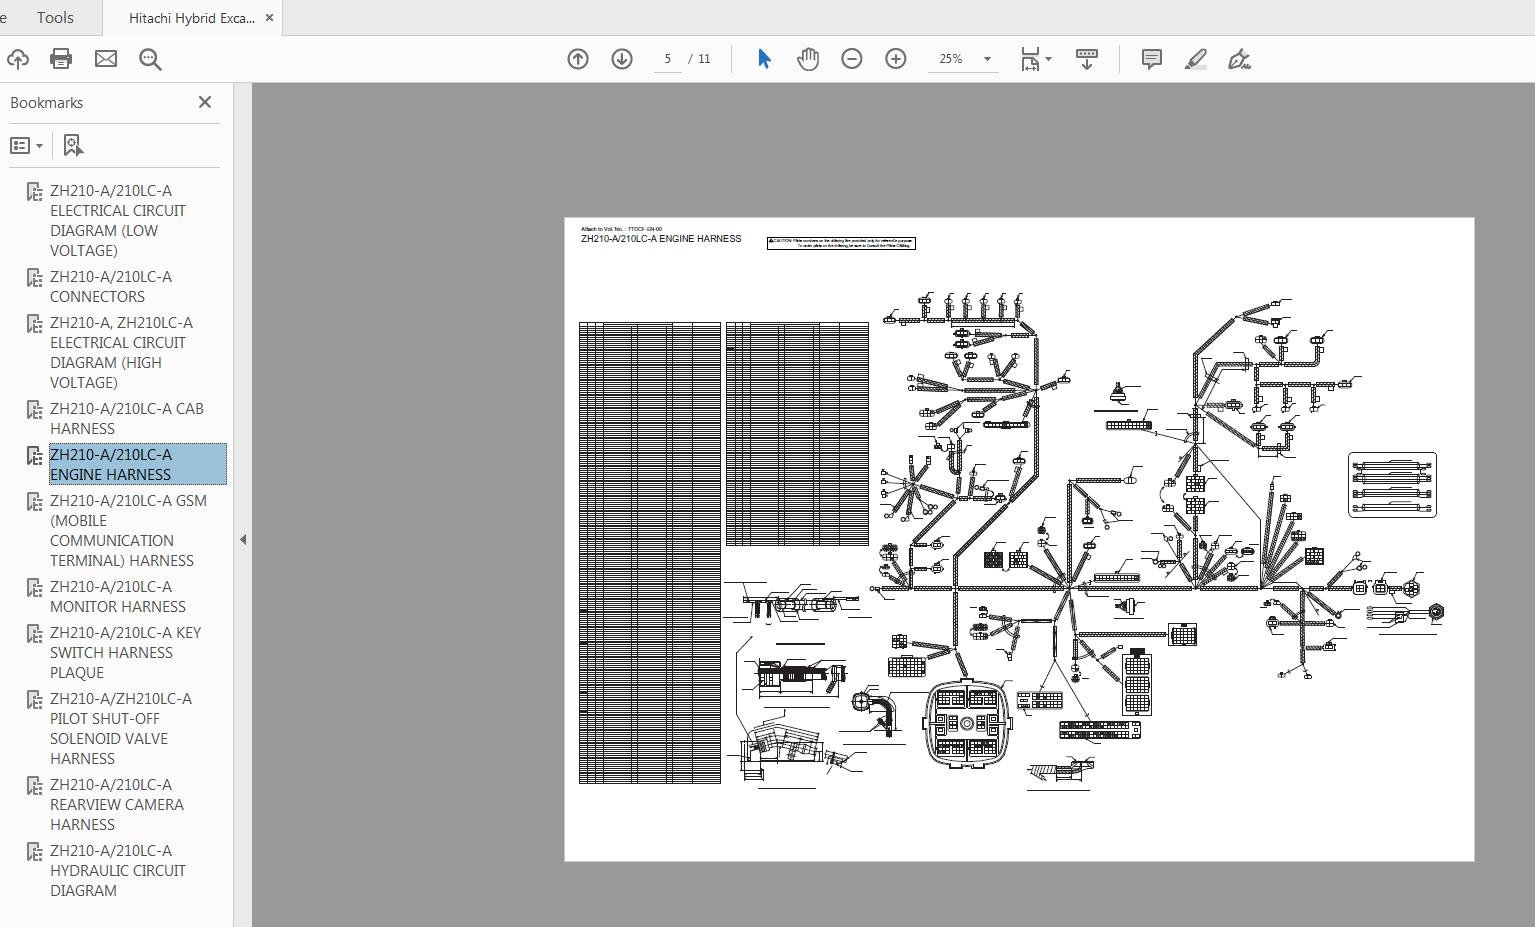1535x927 pixels.
Task: Open the Bookmark options menu
Action: tap(27, 145)
